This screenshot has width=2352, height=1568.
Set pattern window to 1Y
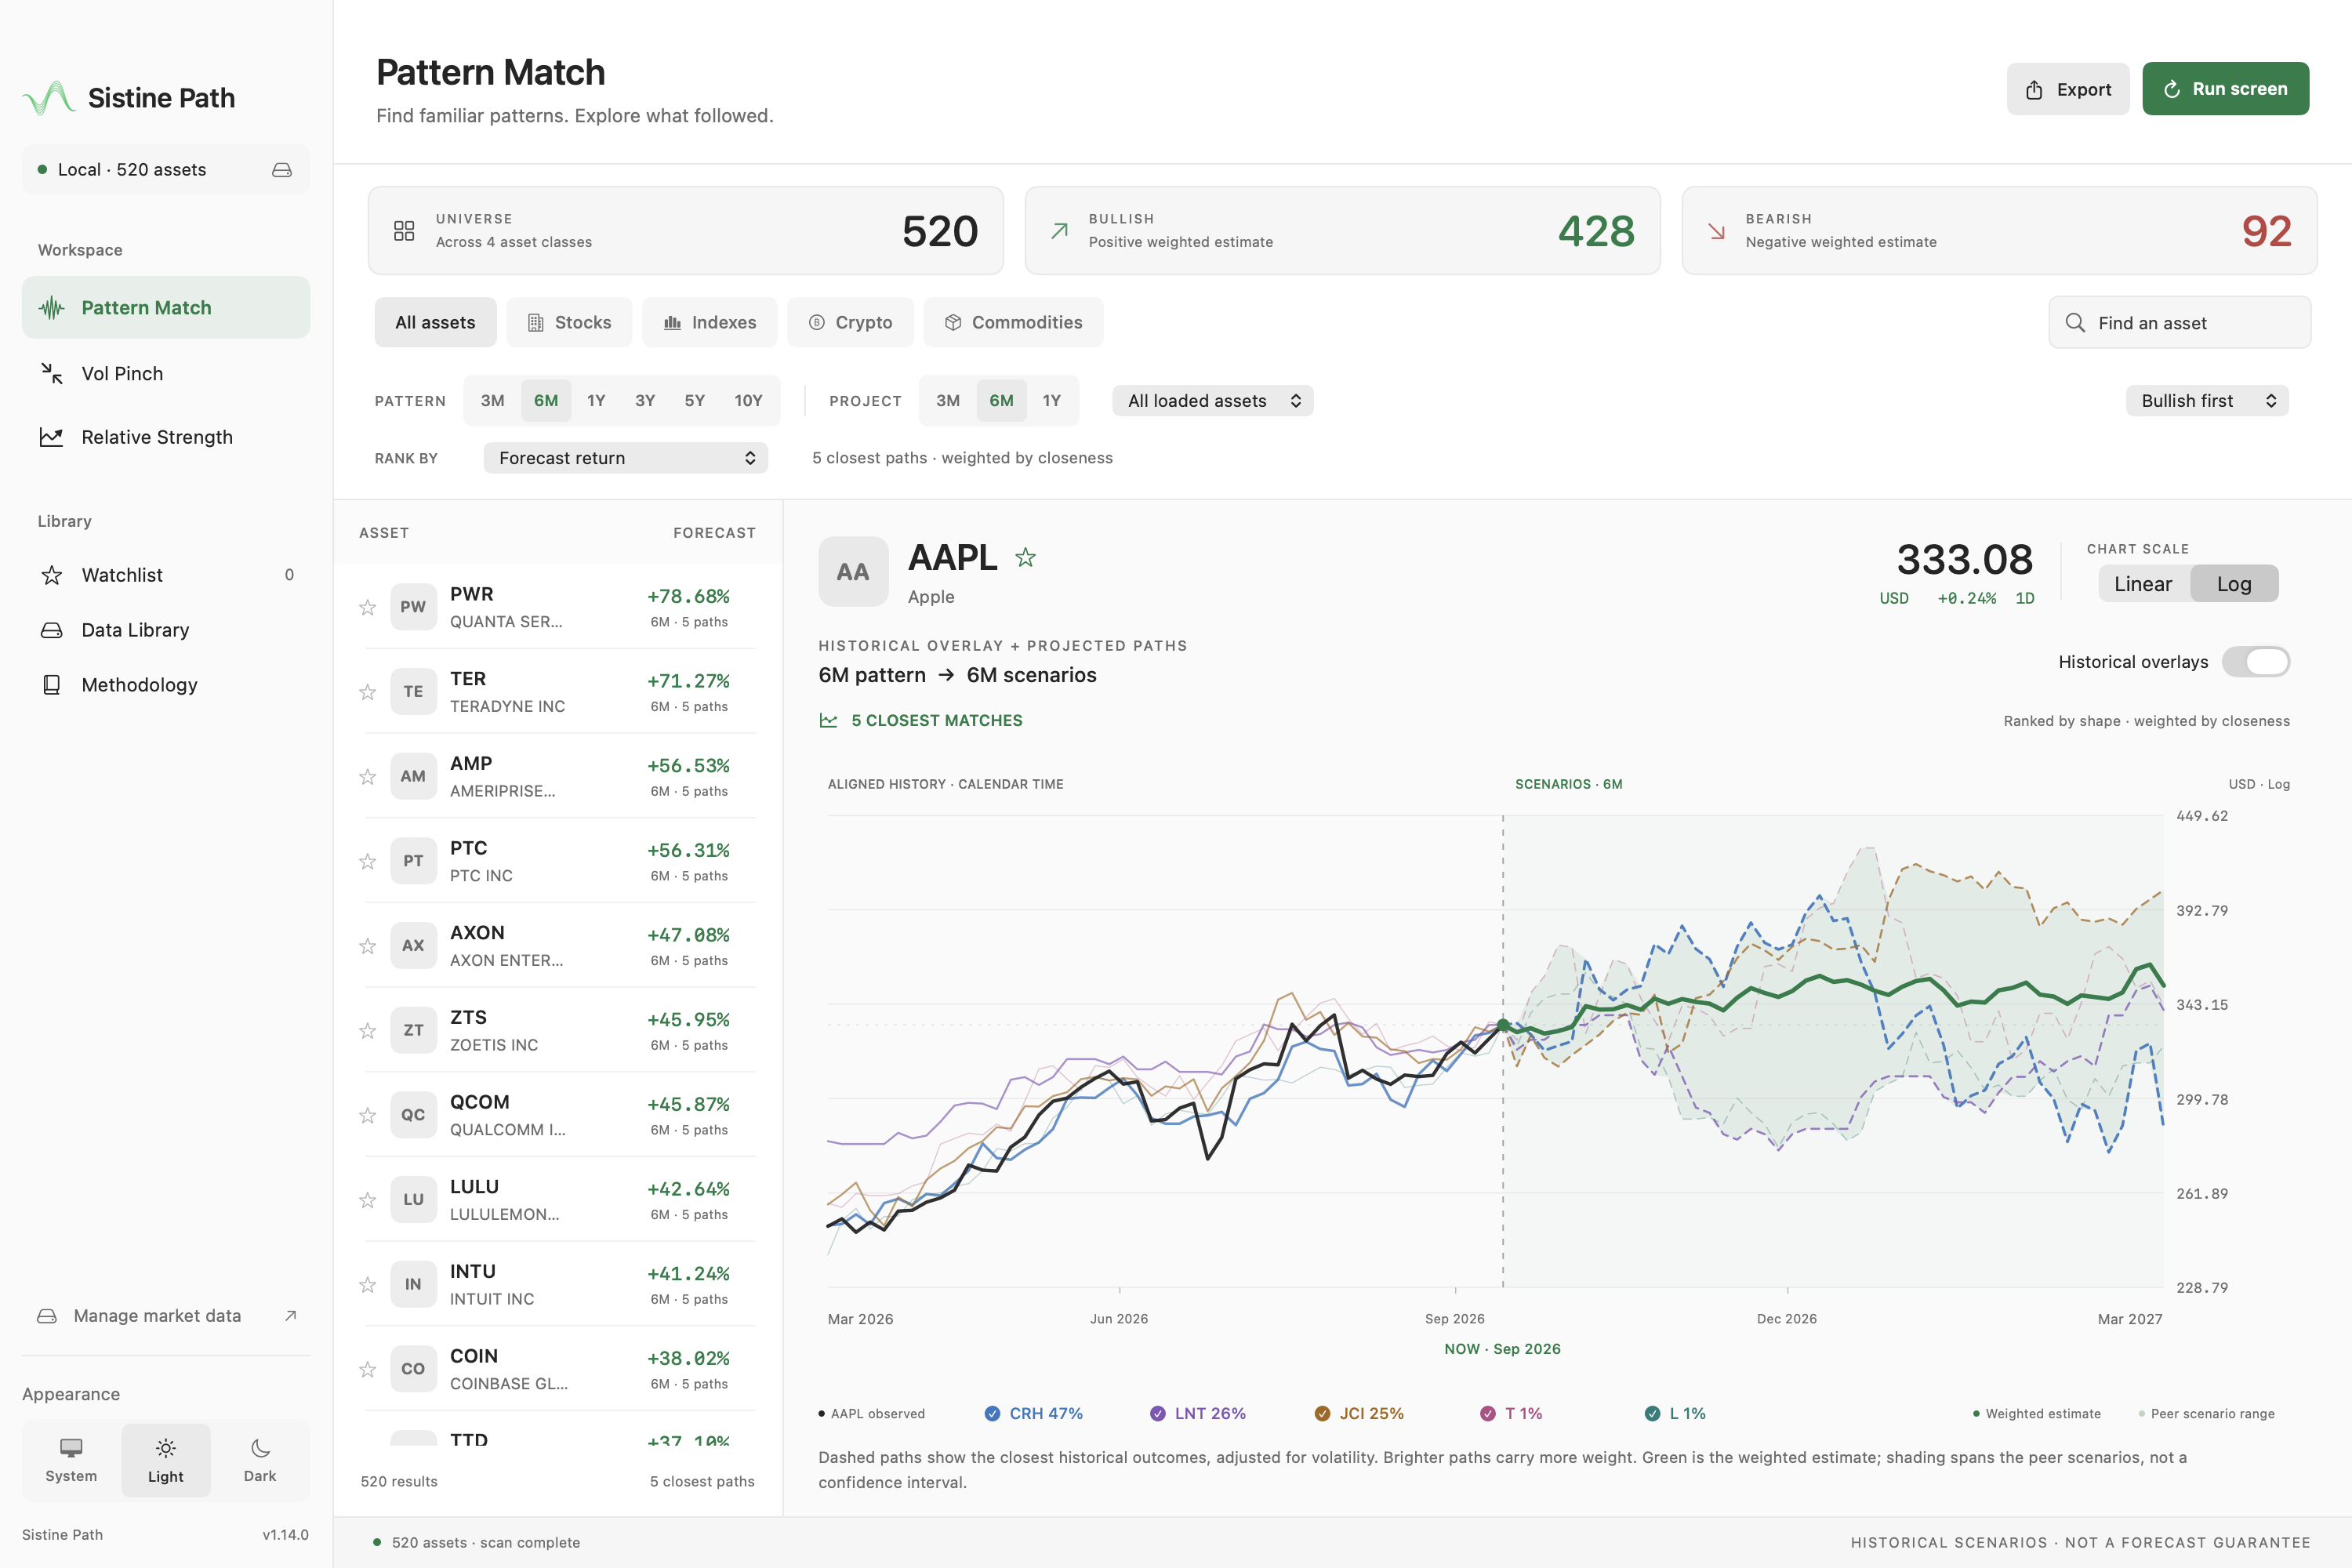[x=596, y=401]
